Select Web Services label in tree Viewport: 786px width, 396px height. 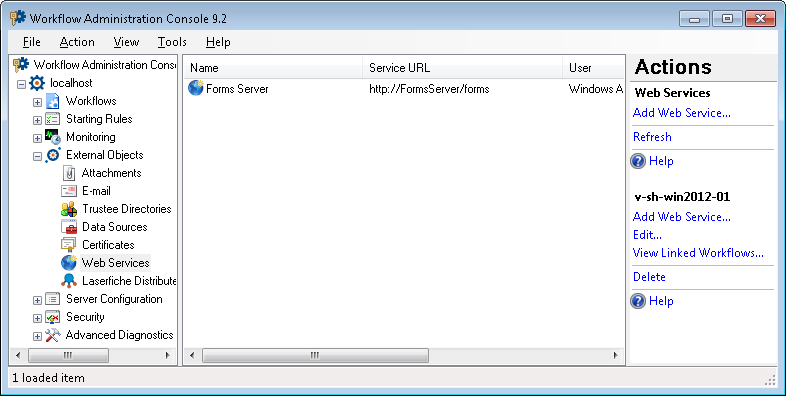(115, 263)
